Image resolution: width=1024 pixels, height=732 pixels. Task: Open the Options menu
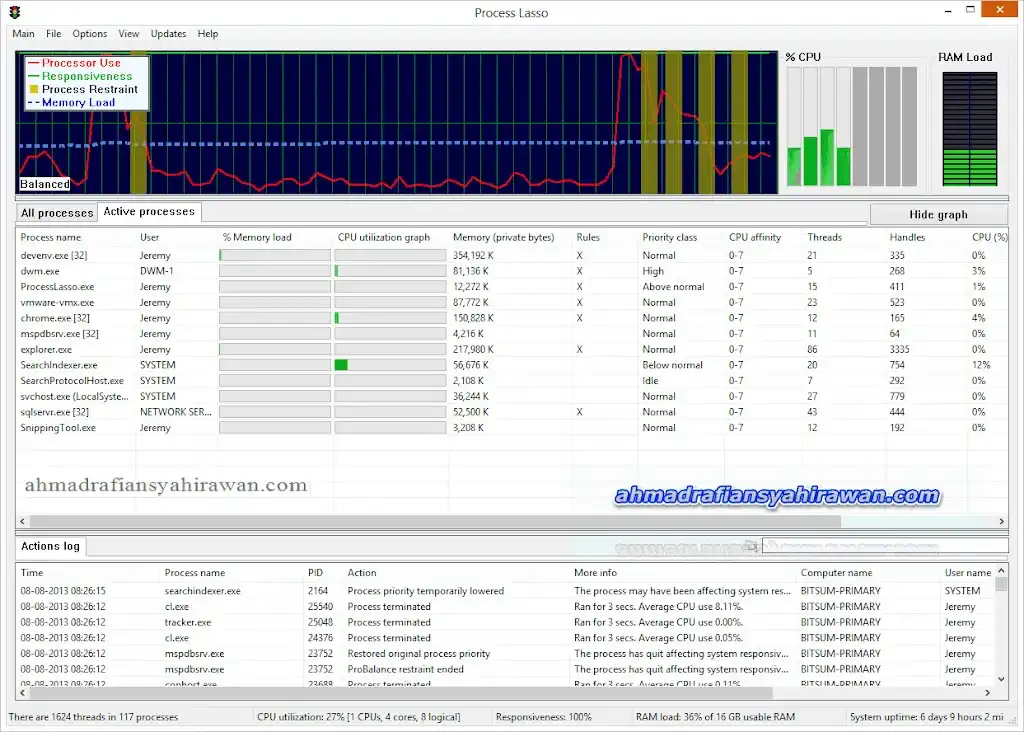[90, 34]
